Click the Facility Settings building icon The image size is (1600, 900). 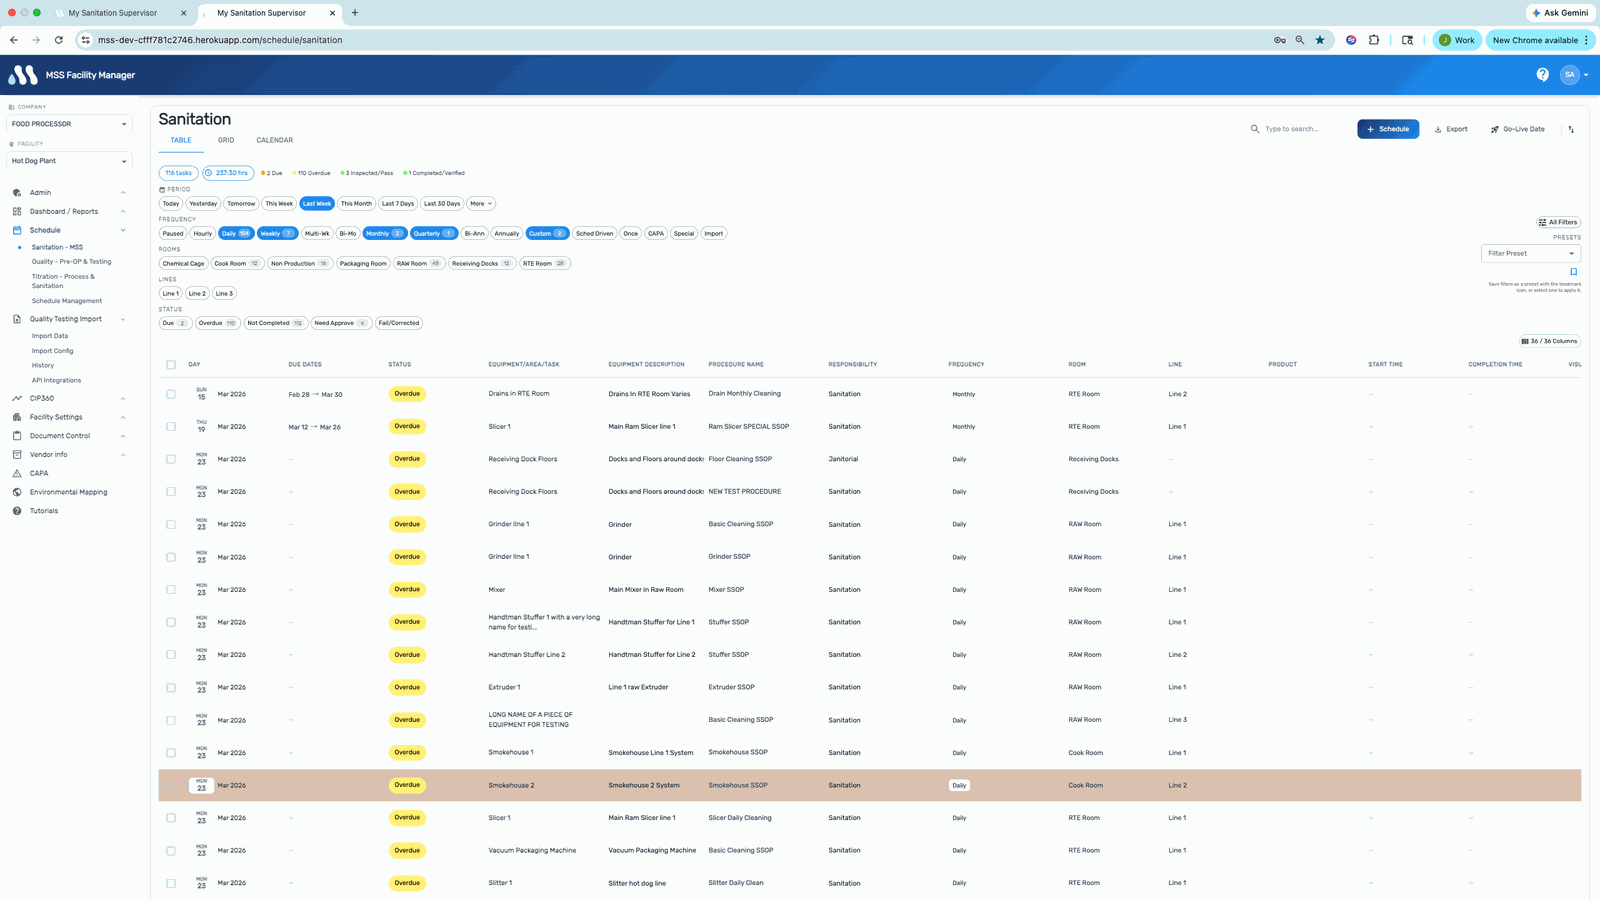pos(17,417)
